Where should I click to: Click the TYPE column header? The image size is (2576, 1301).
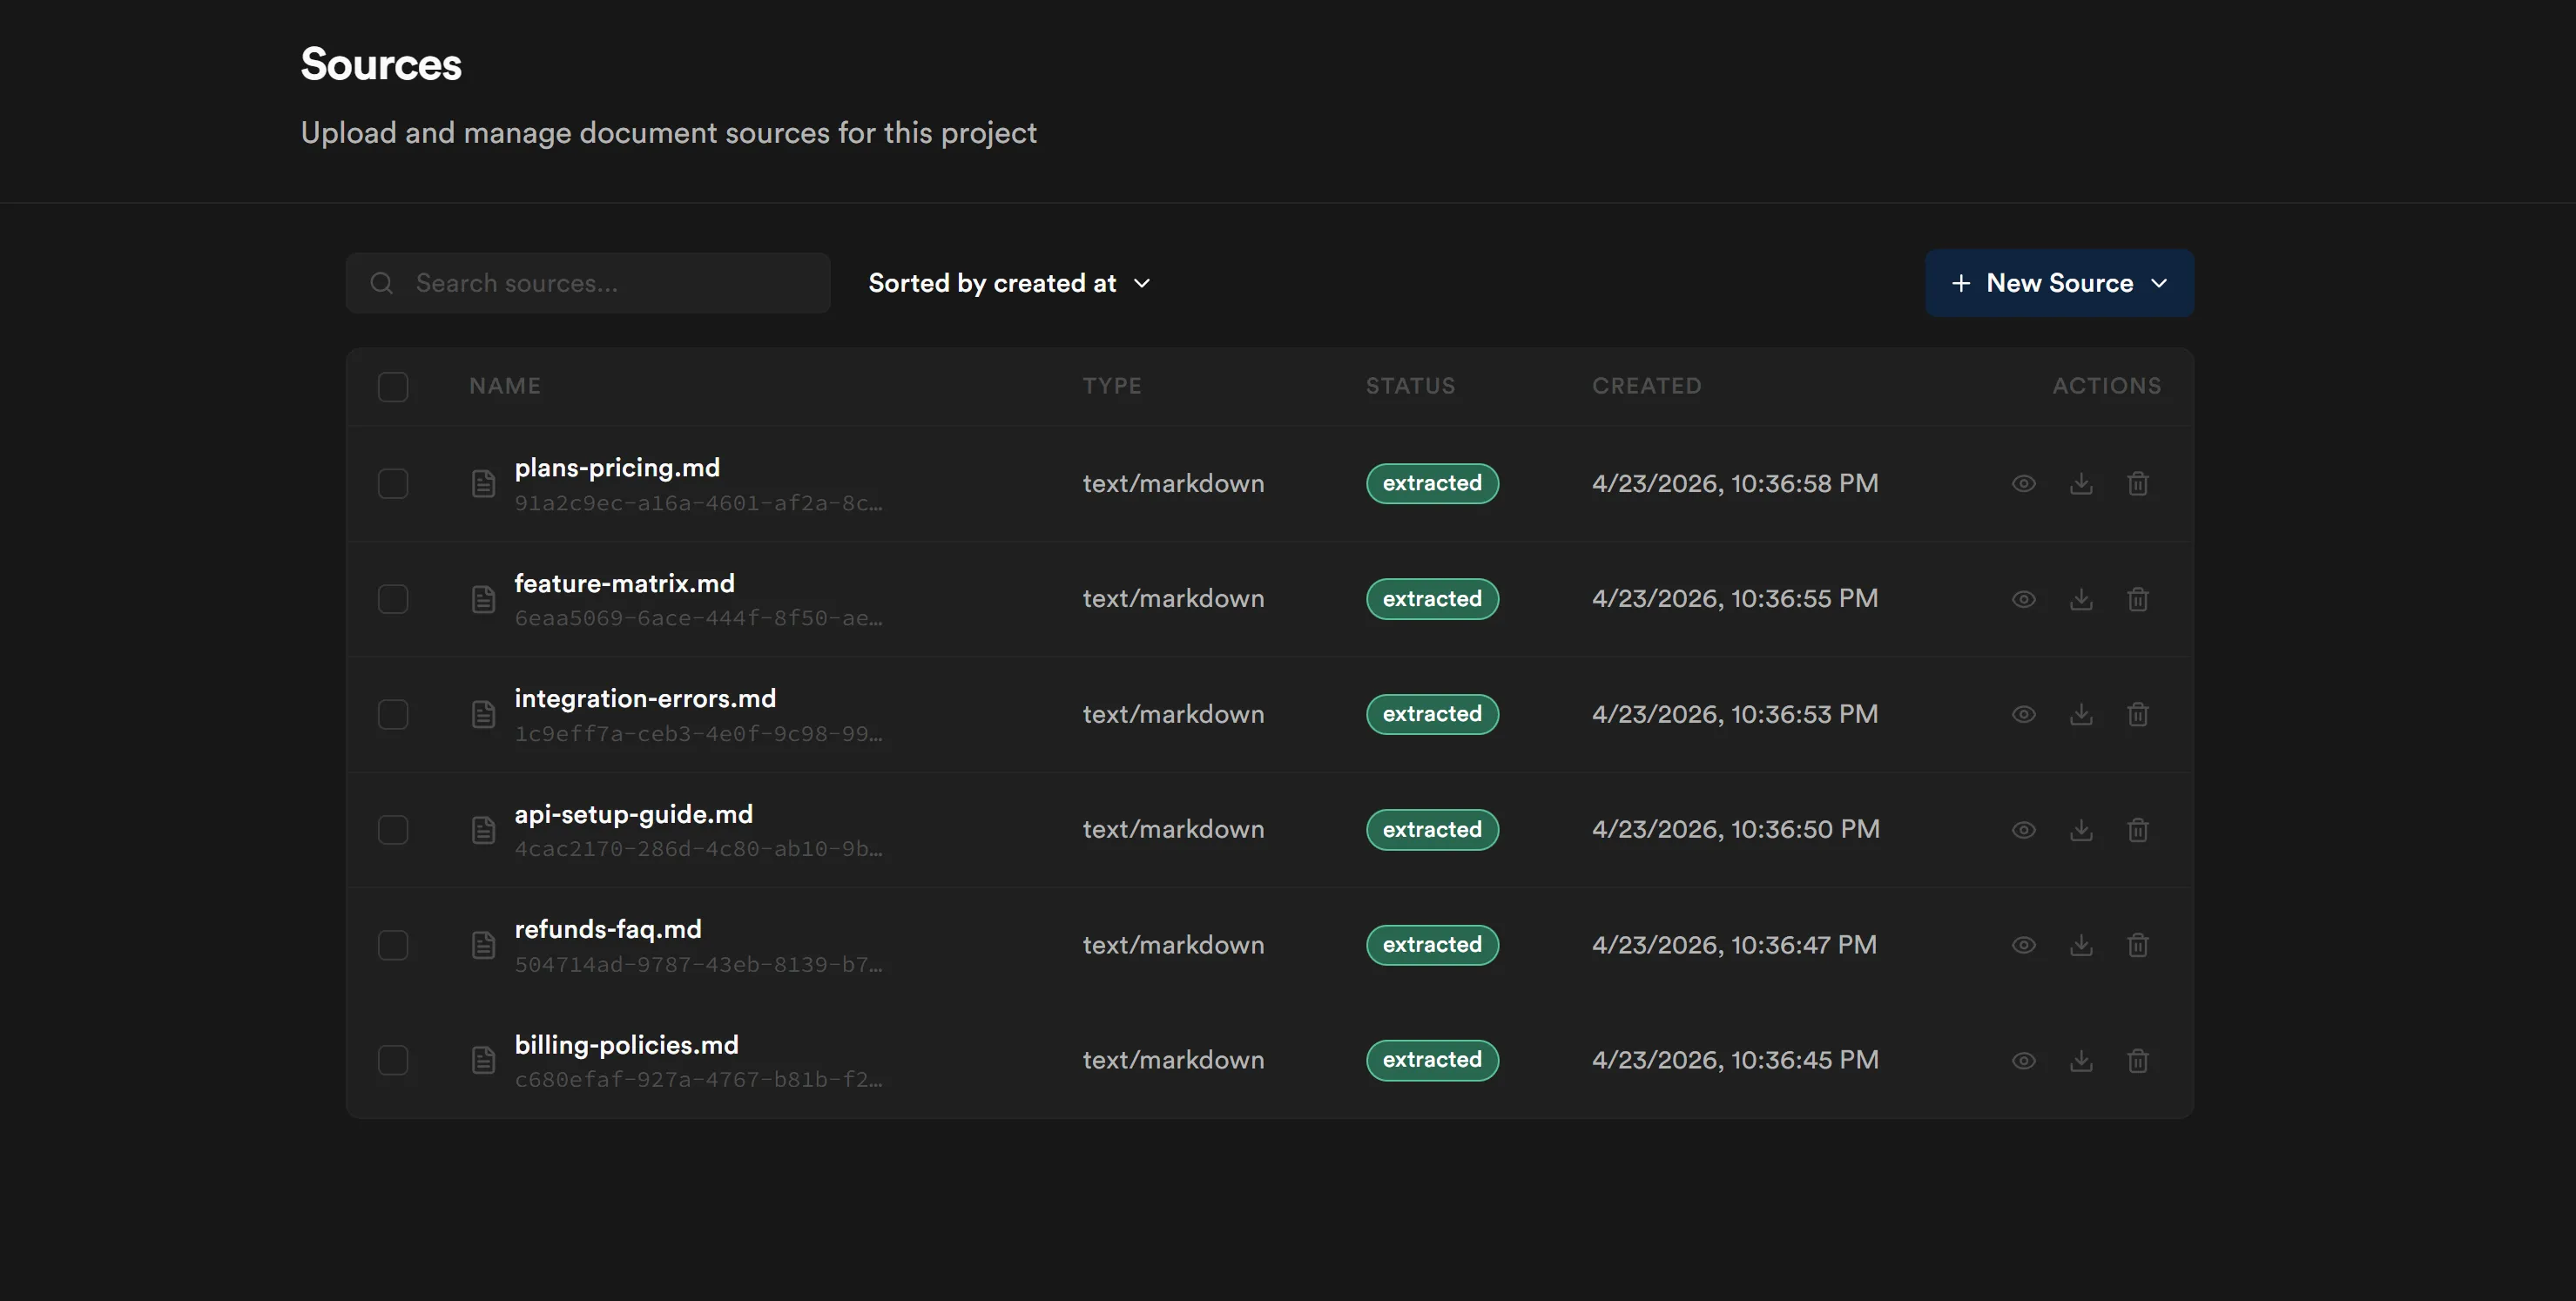point(1112,386)
